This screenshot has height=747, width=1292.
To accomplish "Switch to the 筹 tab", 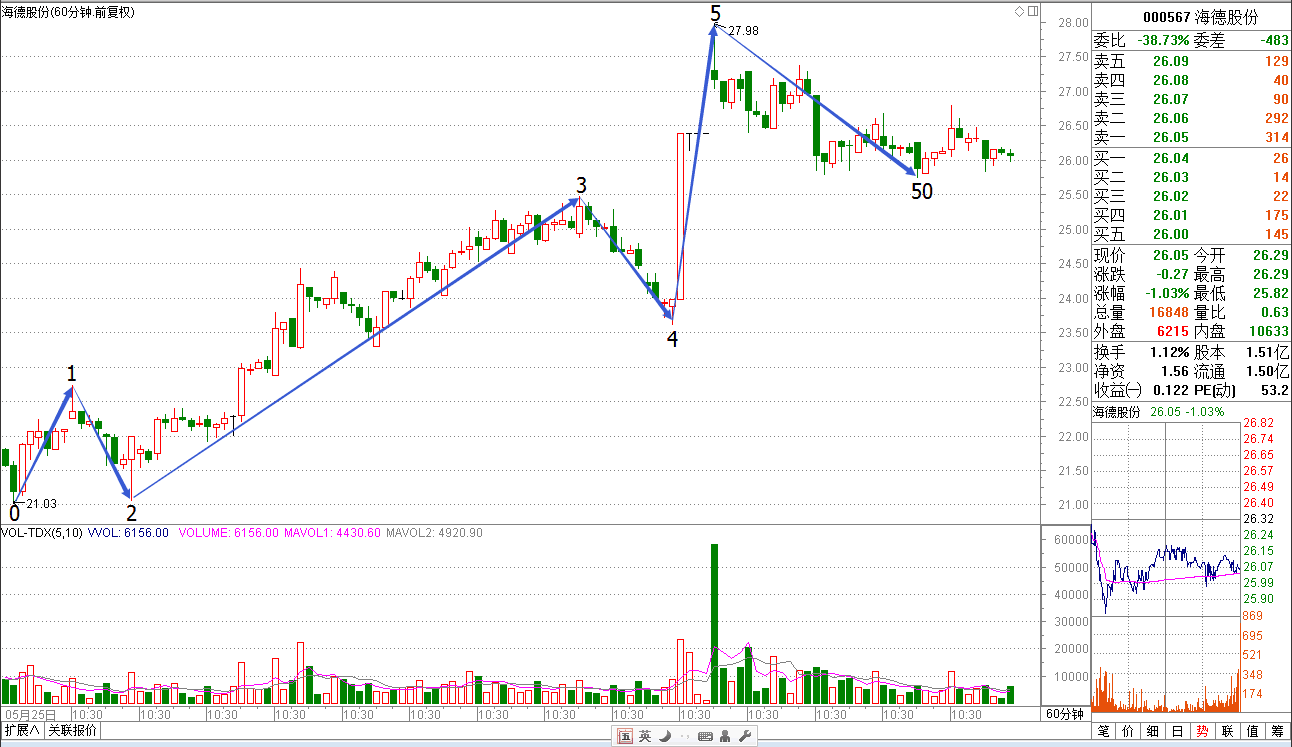I will coord(1278,731).
